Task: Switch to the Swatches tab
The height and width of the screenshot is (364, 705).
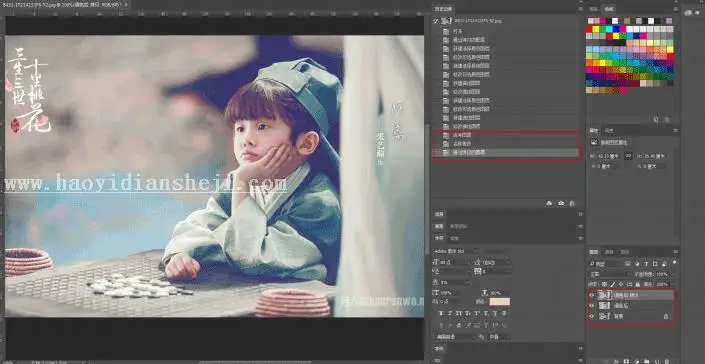Action: coord(609,9)
